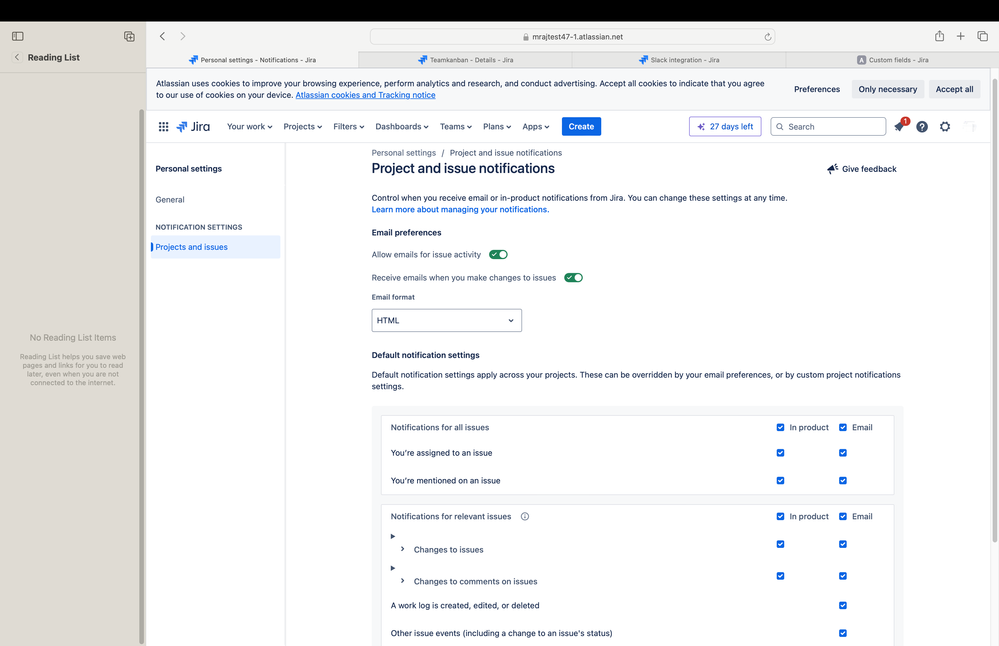Viewport: 999px width, 646px height.
Task: Open the Plans dropdown menu
Action: (x=497, y=127)
